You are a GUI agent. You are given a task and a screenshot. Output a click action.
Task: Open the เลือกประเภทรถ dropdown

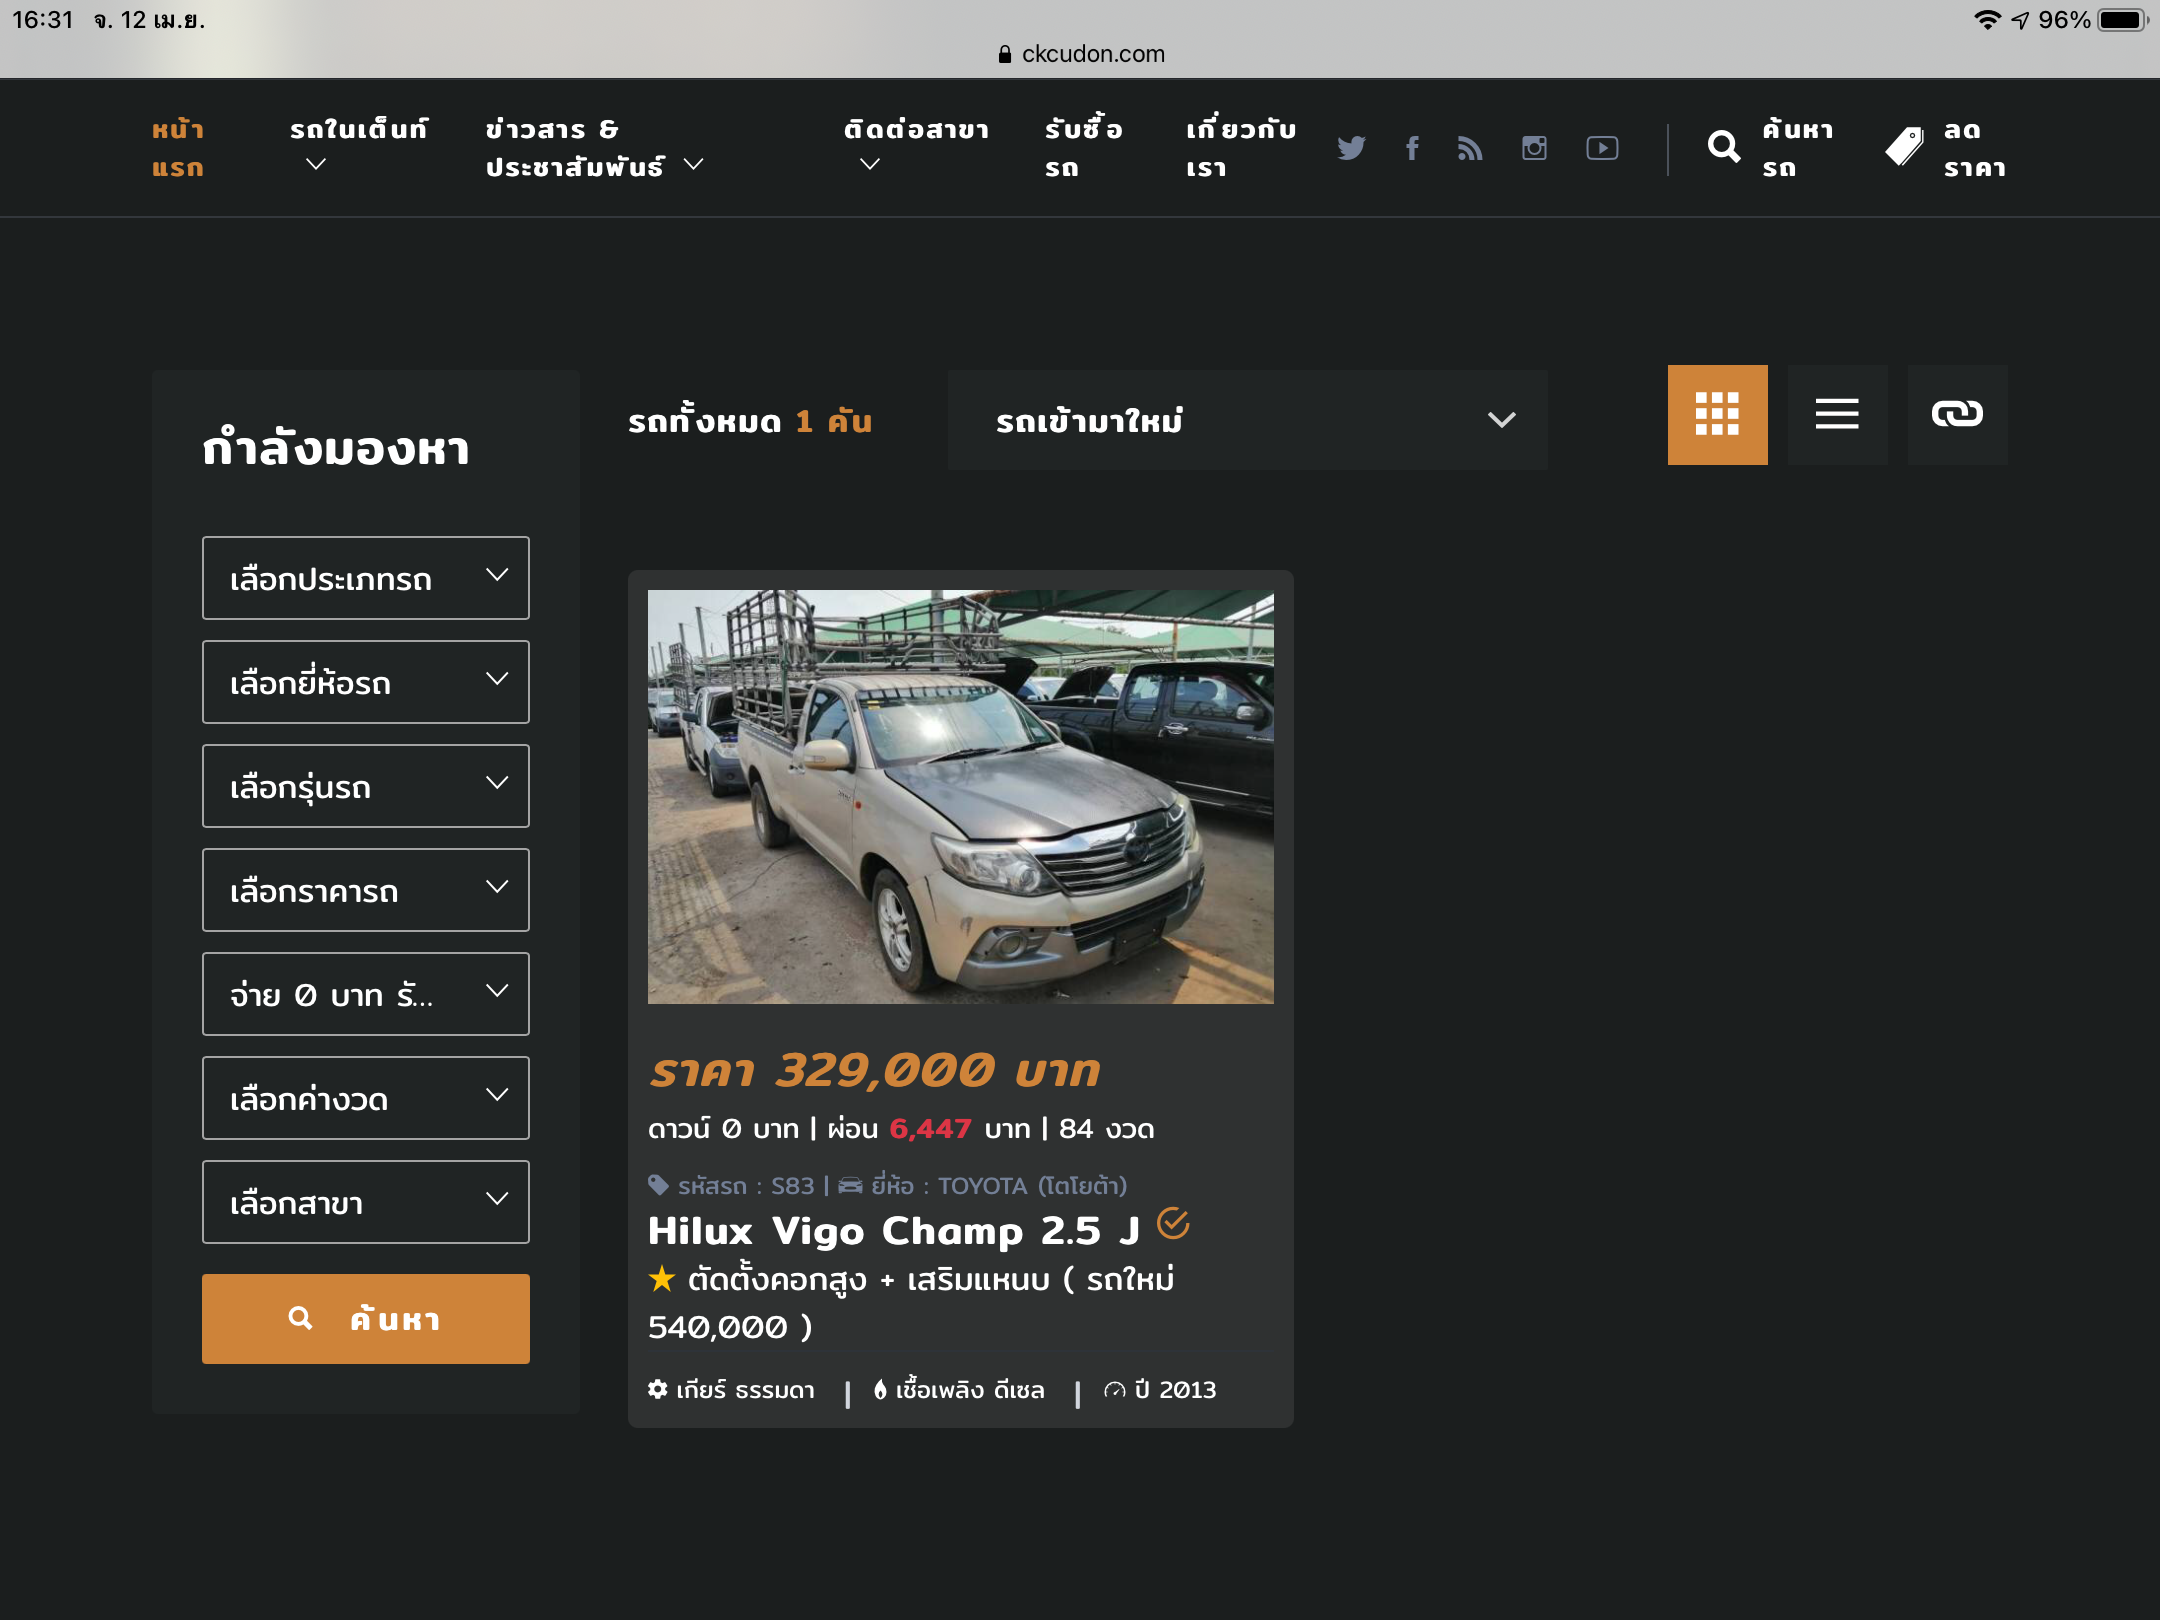point(366,578)
